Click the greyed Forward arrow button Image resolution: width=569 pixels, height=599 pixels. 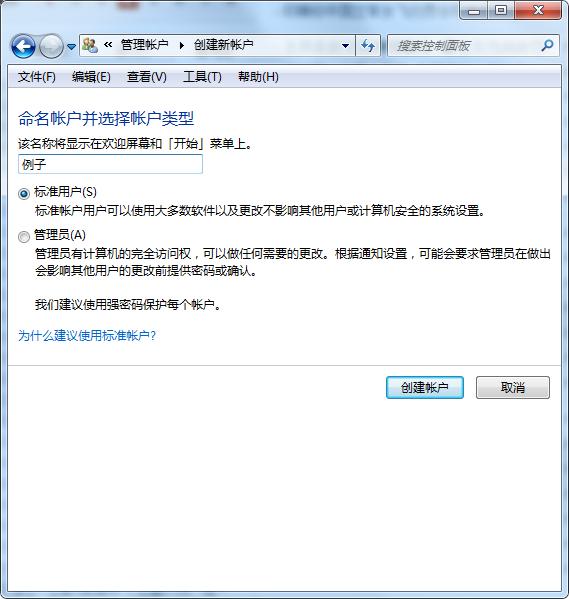pos(52,46)
